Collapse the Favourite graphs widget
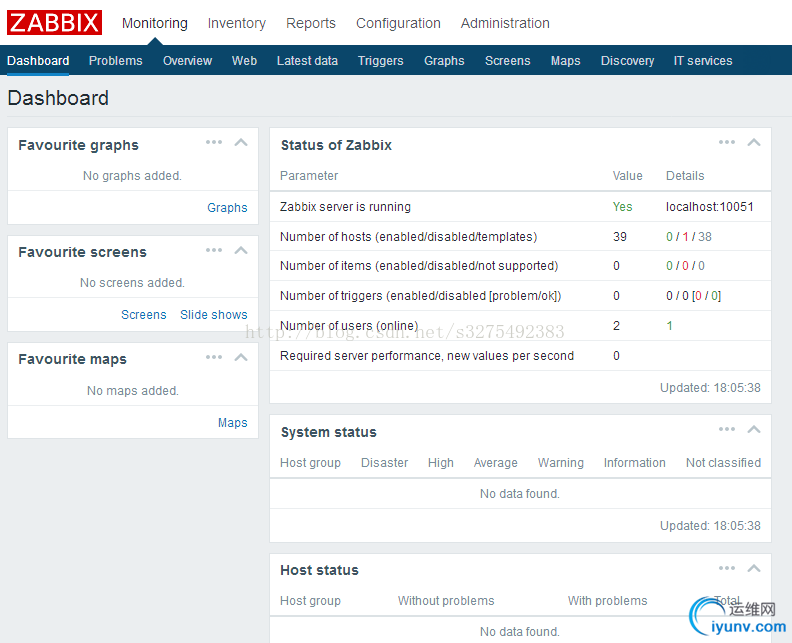792x643 pixels. [241, 142]
